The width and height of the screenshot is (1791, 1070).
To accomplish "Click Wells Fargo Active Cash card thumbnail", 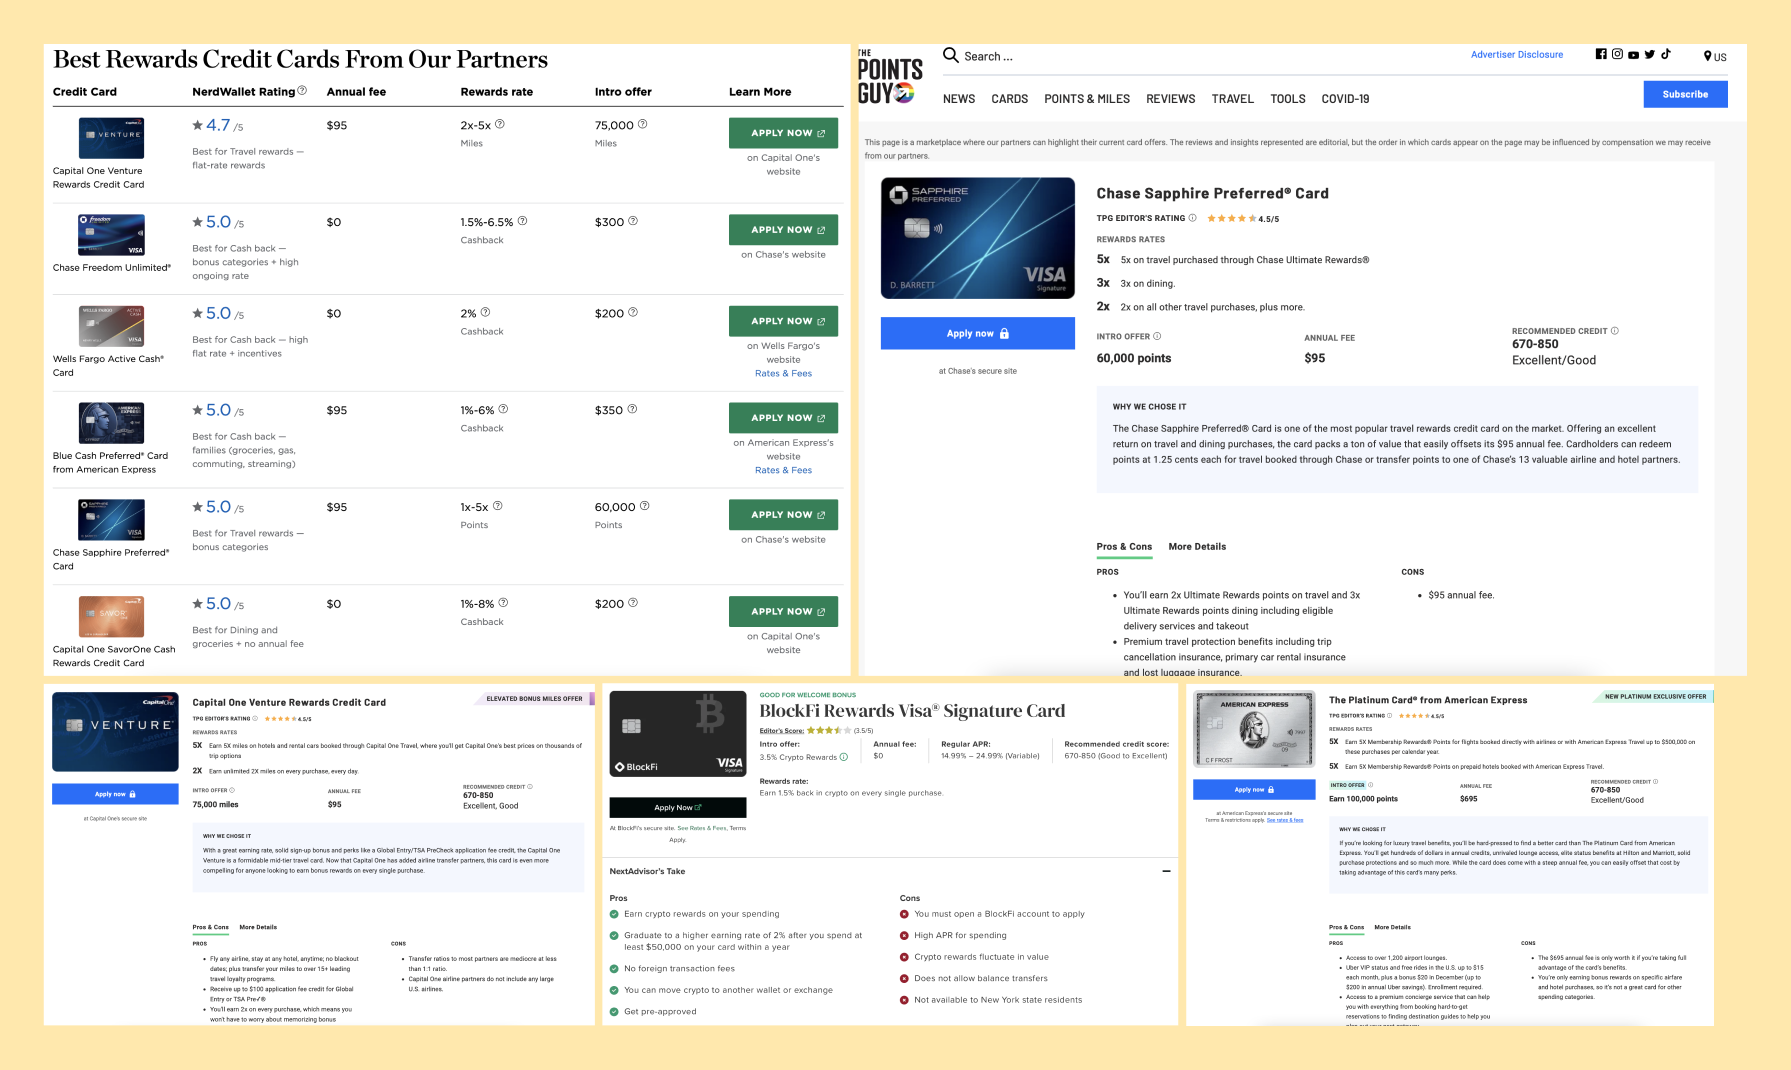I will click(x=111, y=326).
